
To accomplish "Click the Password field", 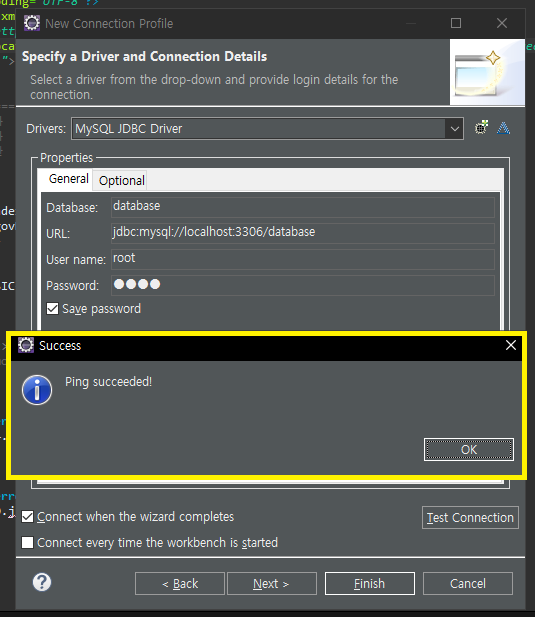I will tap(303, 285).
